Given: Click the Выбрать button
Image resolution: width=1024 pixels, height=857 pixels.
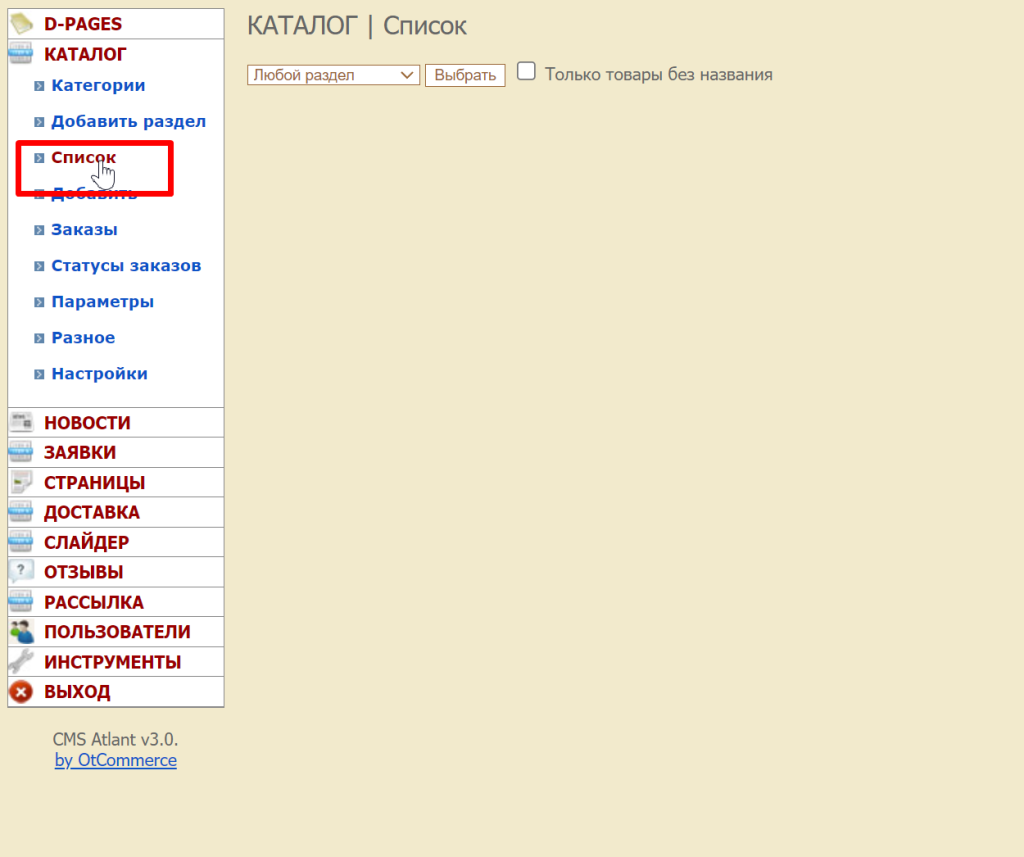Looking at the screenshot, I should (x=465, y=75).
